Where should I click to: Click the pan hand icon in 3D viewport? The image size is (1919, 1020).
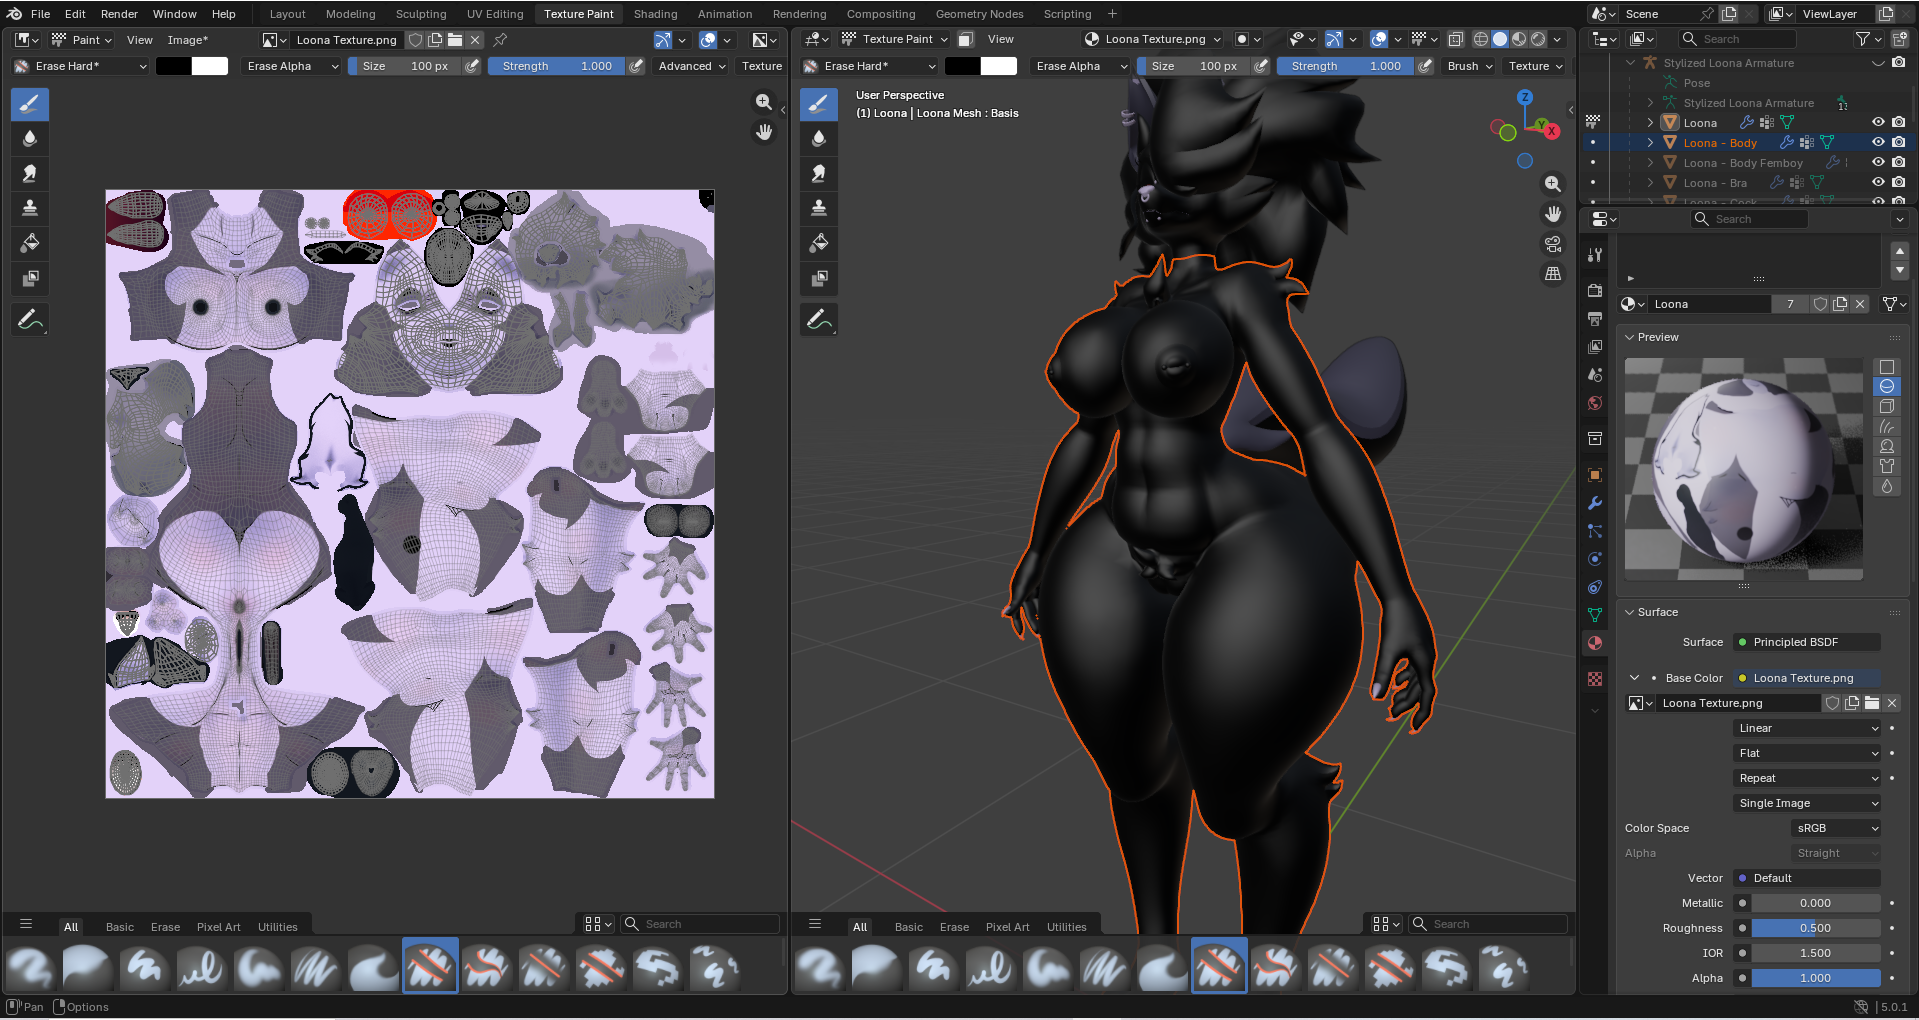[1553, 214]
